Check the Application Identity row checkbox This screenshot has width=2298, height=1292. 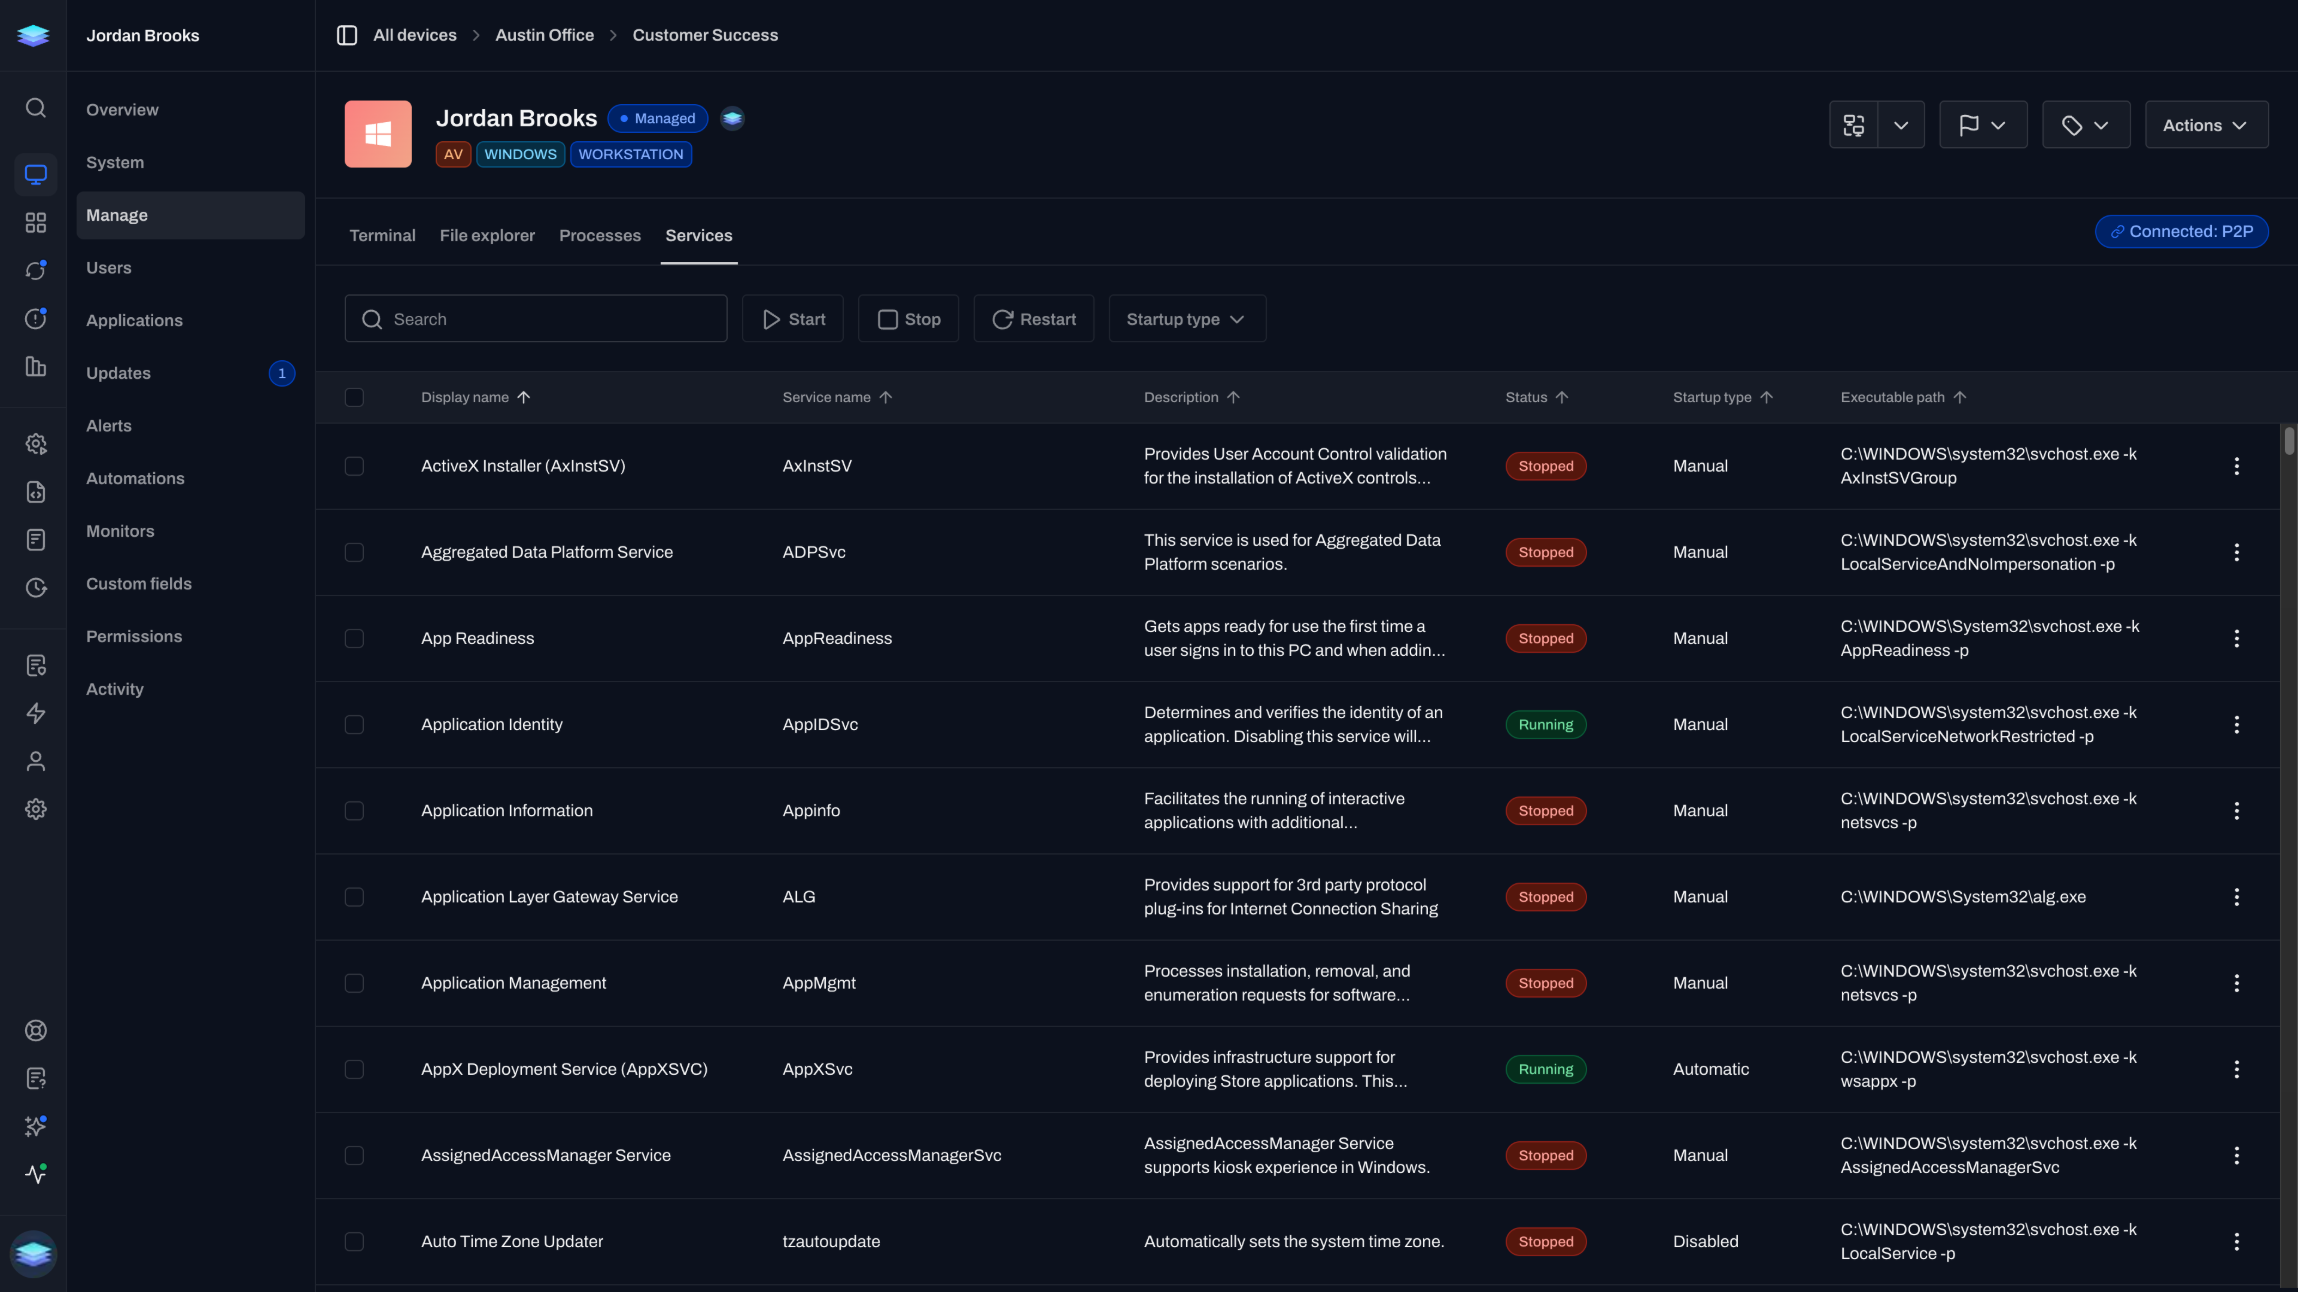coord(354,724)
